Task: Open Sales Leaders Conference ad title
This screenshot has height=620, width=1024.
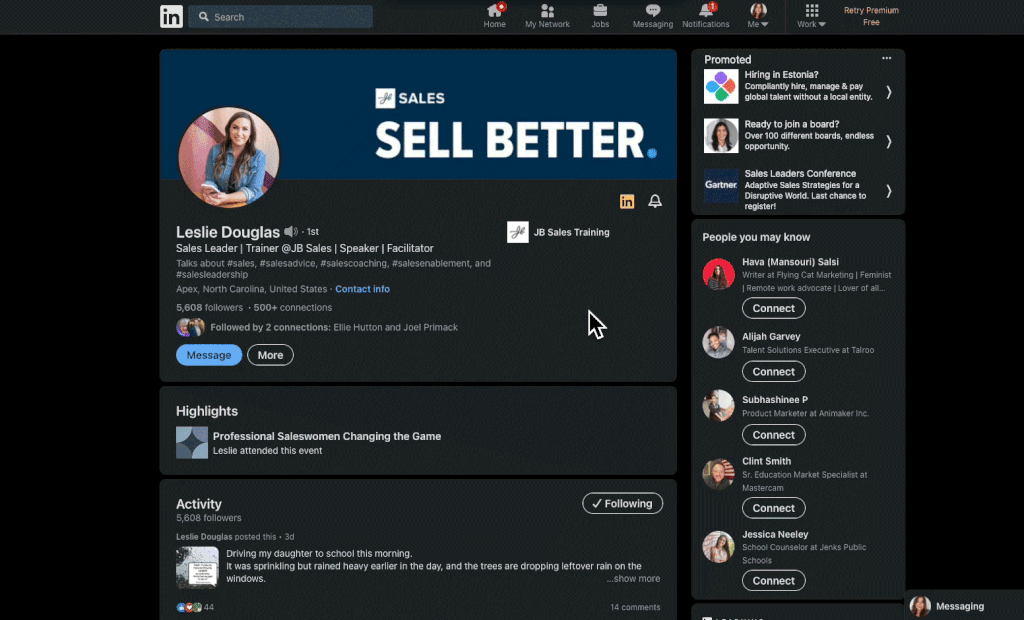Action: click(800, 174)
